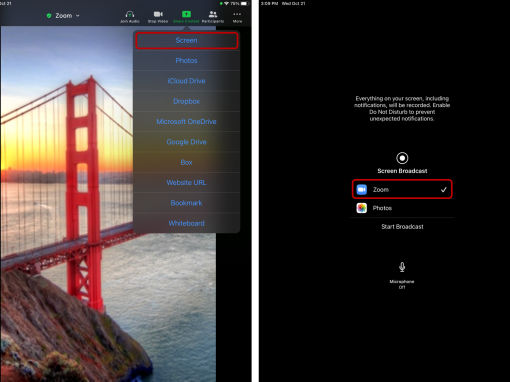
Task: Click the Zoom app icon in broadcast list
Action: click(x=362, y=189)
